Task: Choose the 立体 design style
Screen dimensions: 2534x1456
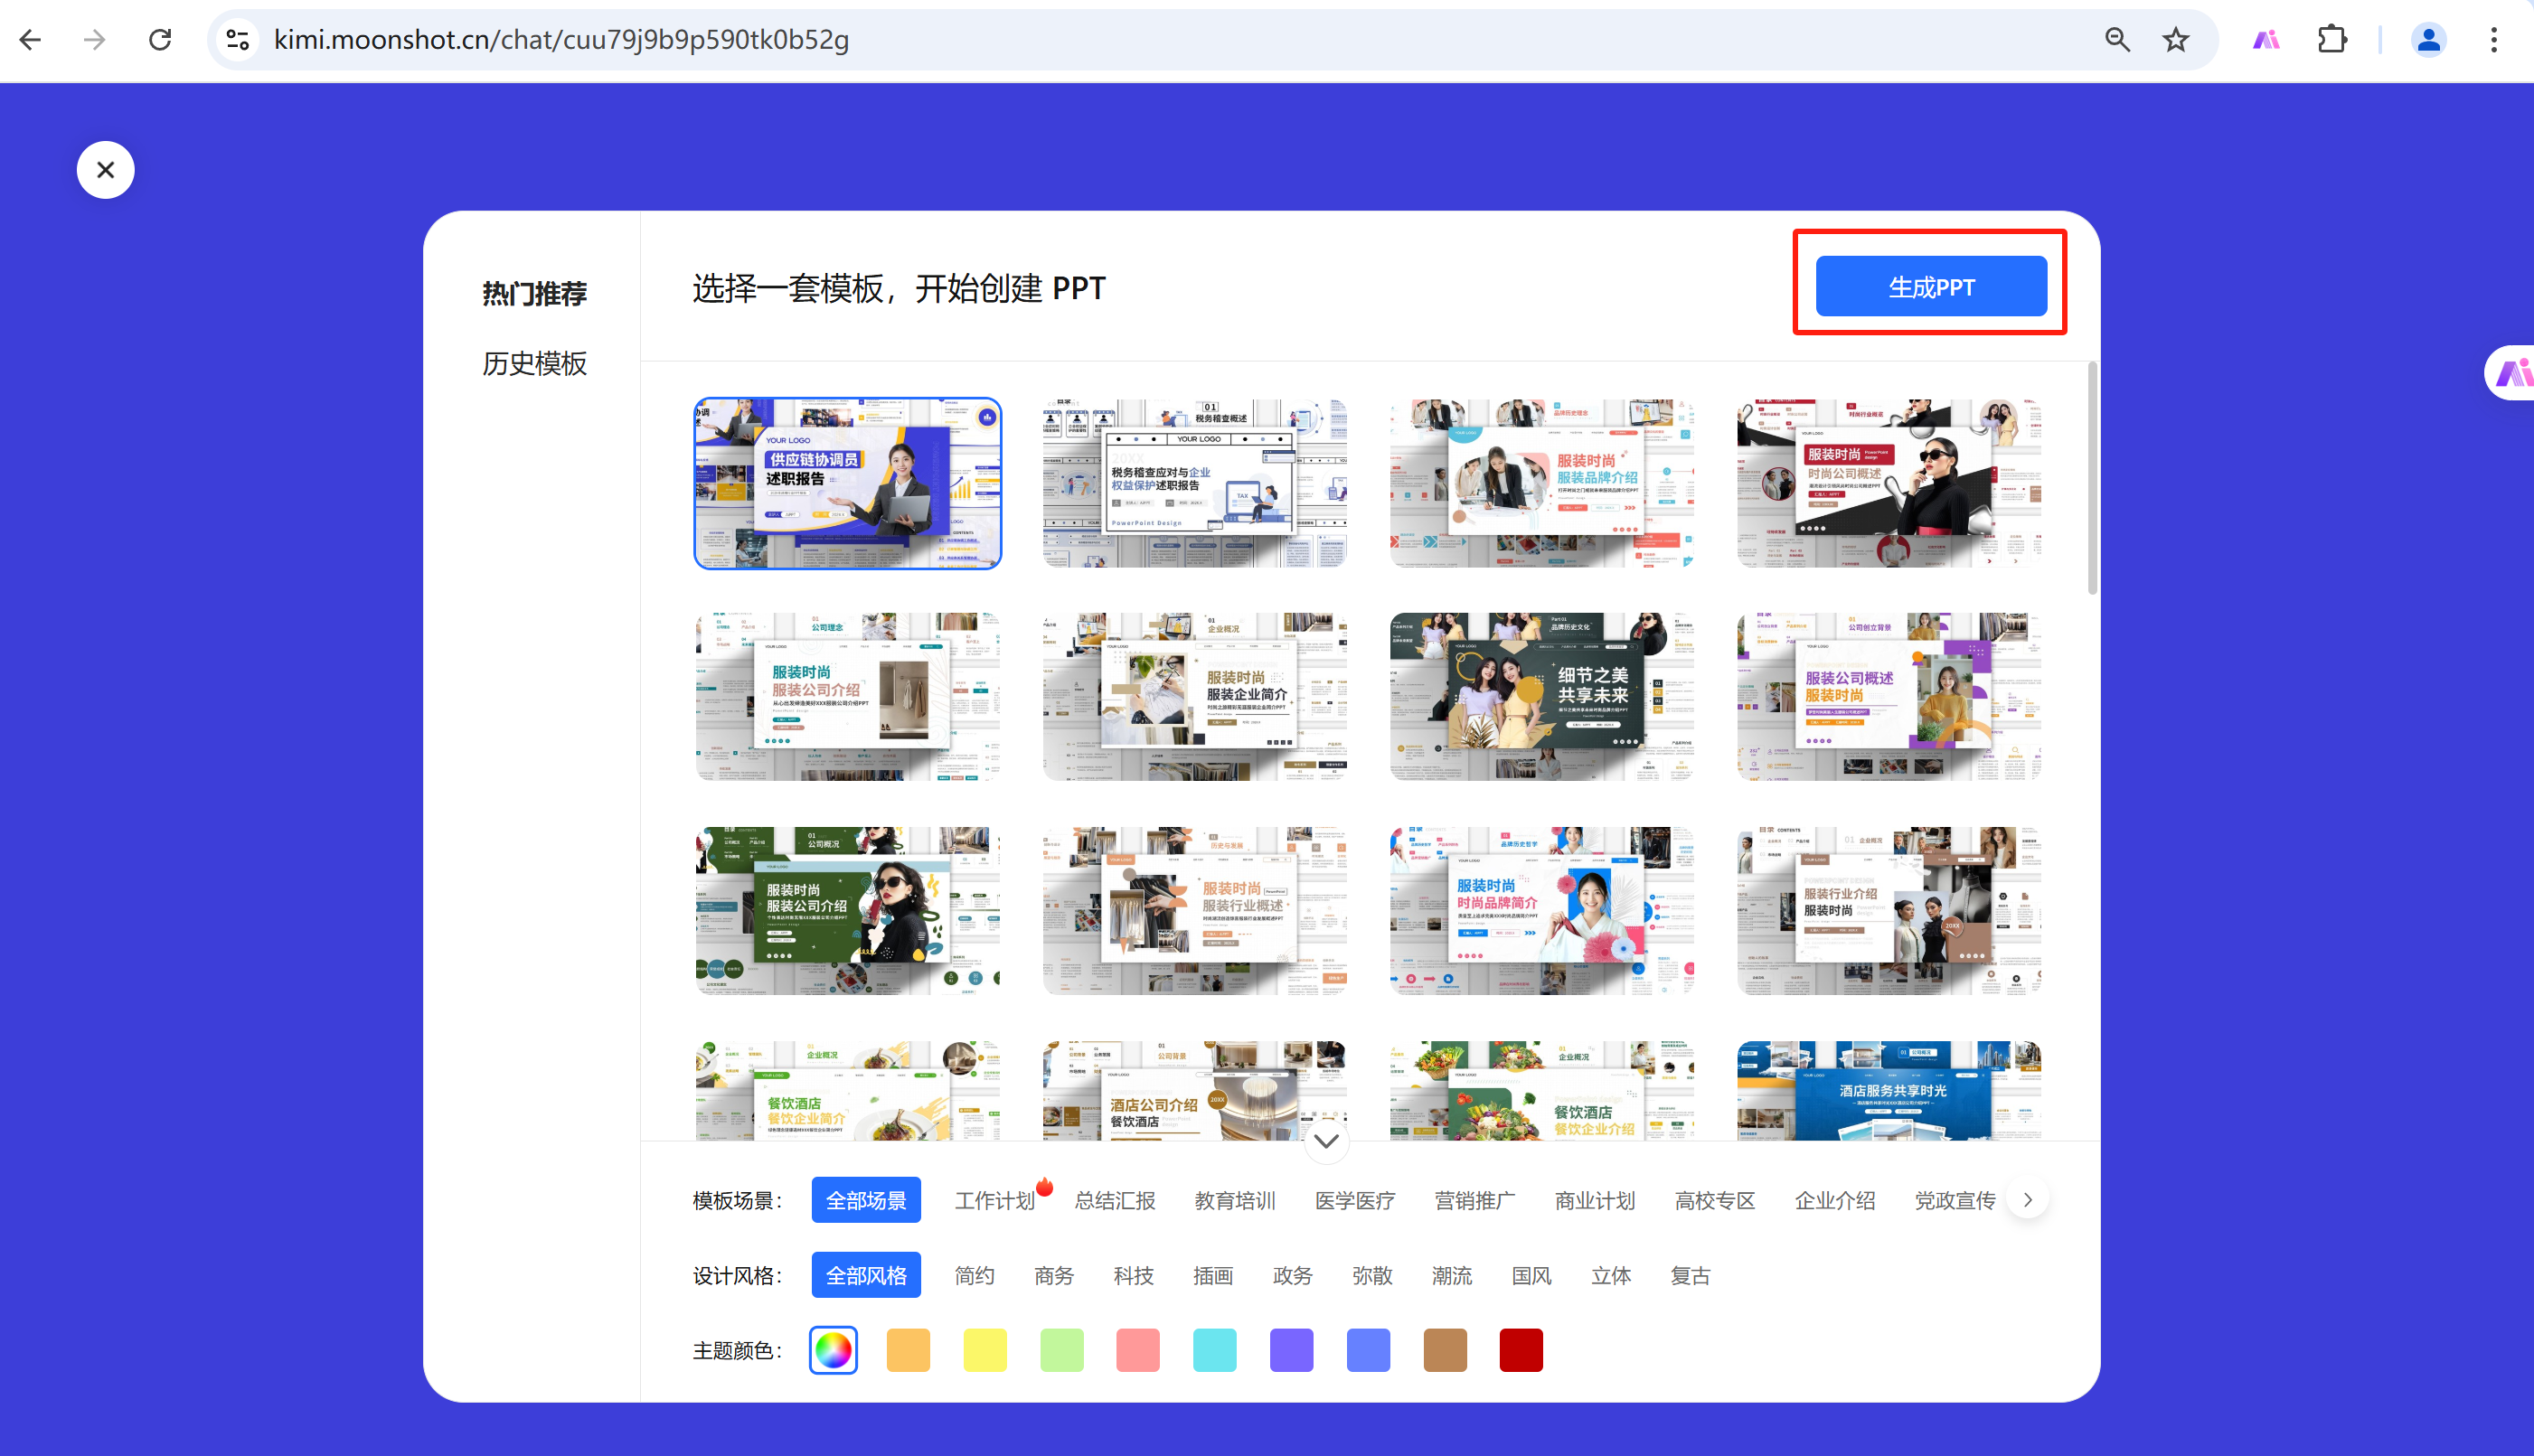Action: (1611, 1275)
